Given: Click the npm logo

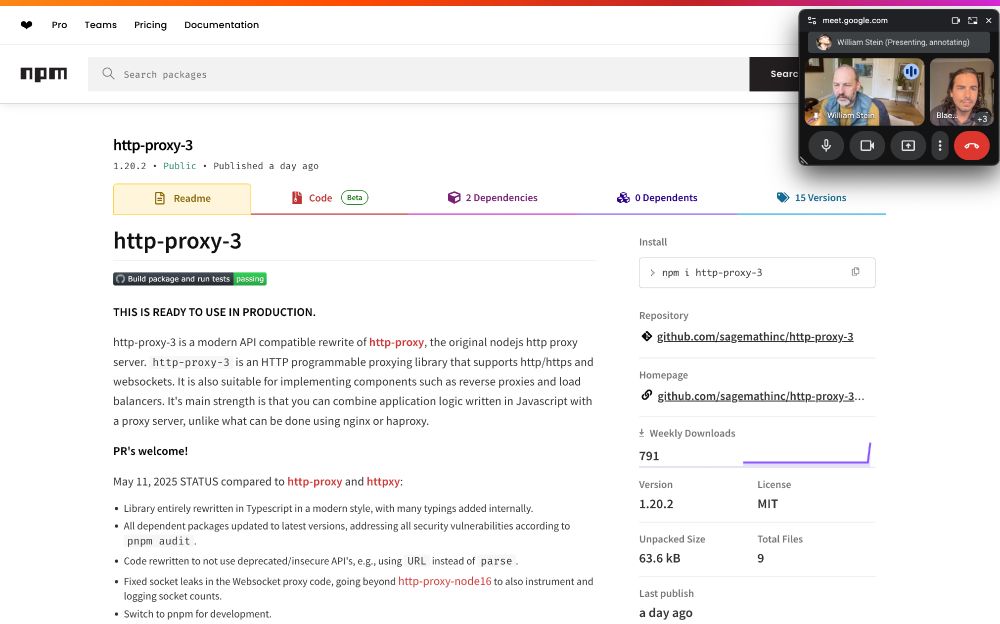Looking at the screenshot, I should click(43, 74).
